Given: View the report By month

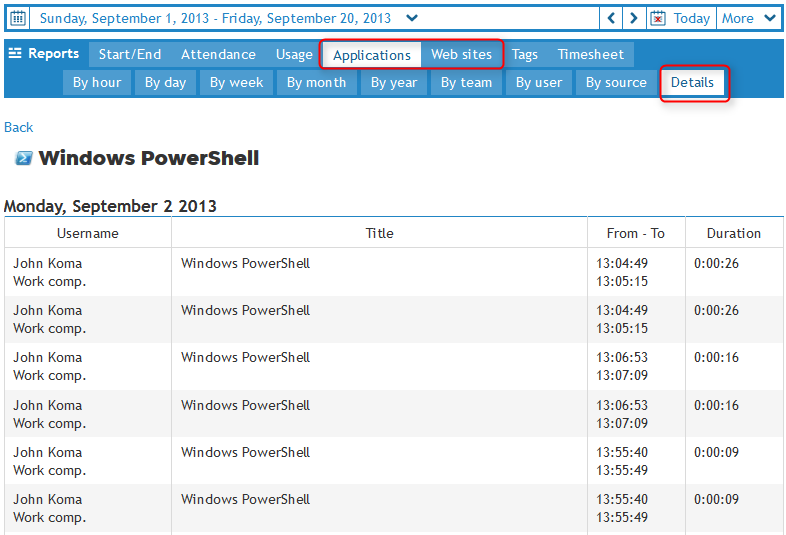Looking at the screenshot, I should [316, 82].
